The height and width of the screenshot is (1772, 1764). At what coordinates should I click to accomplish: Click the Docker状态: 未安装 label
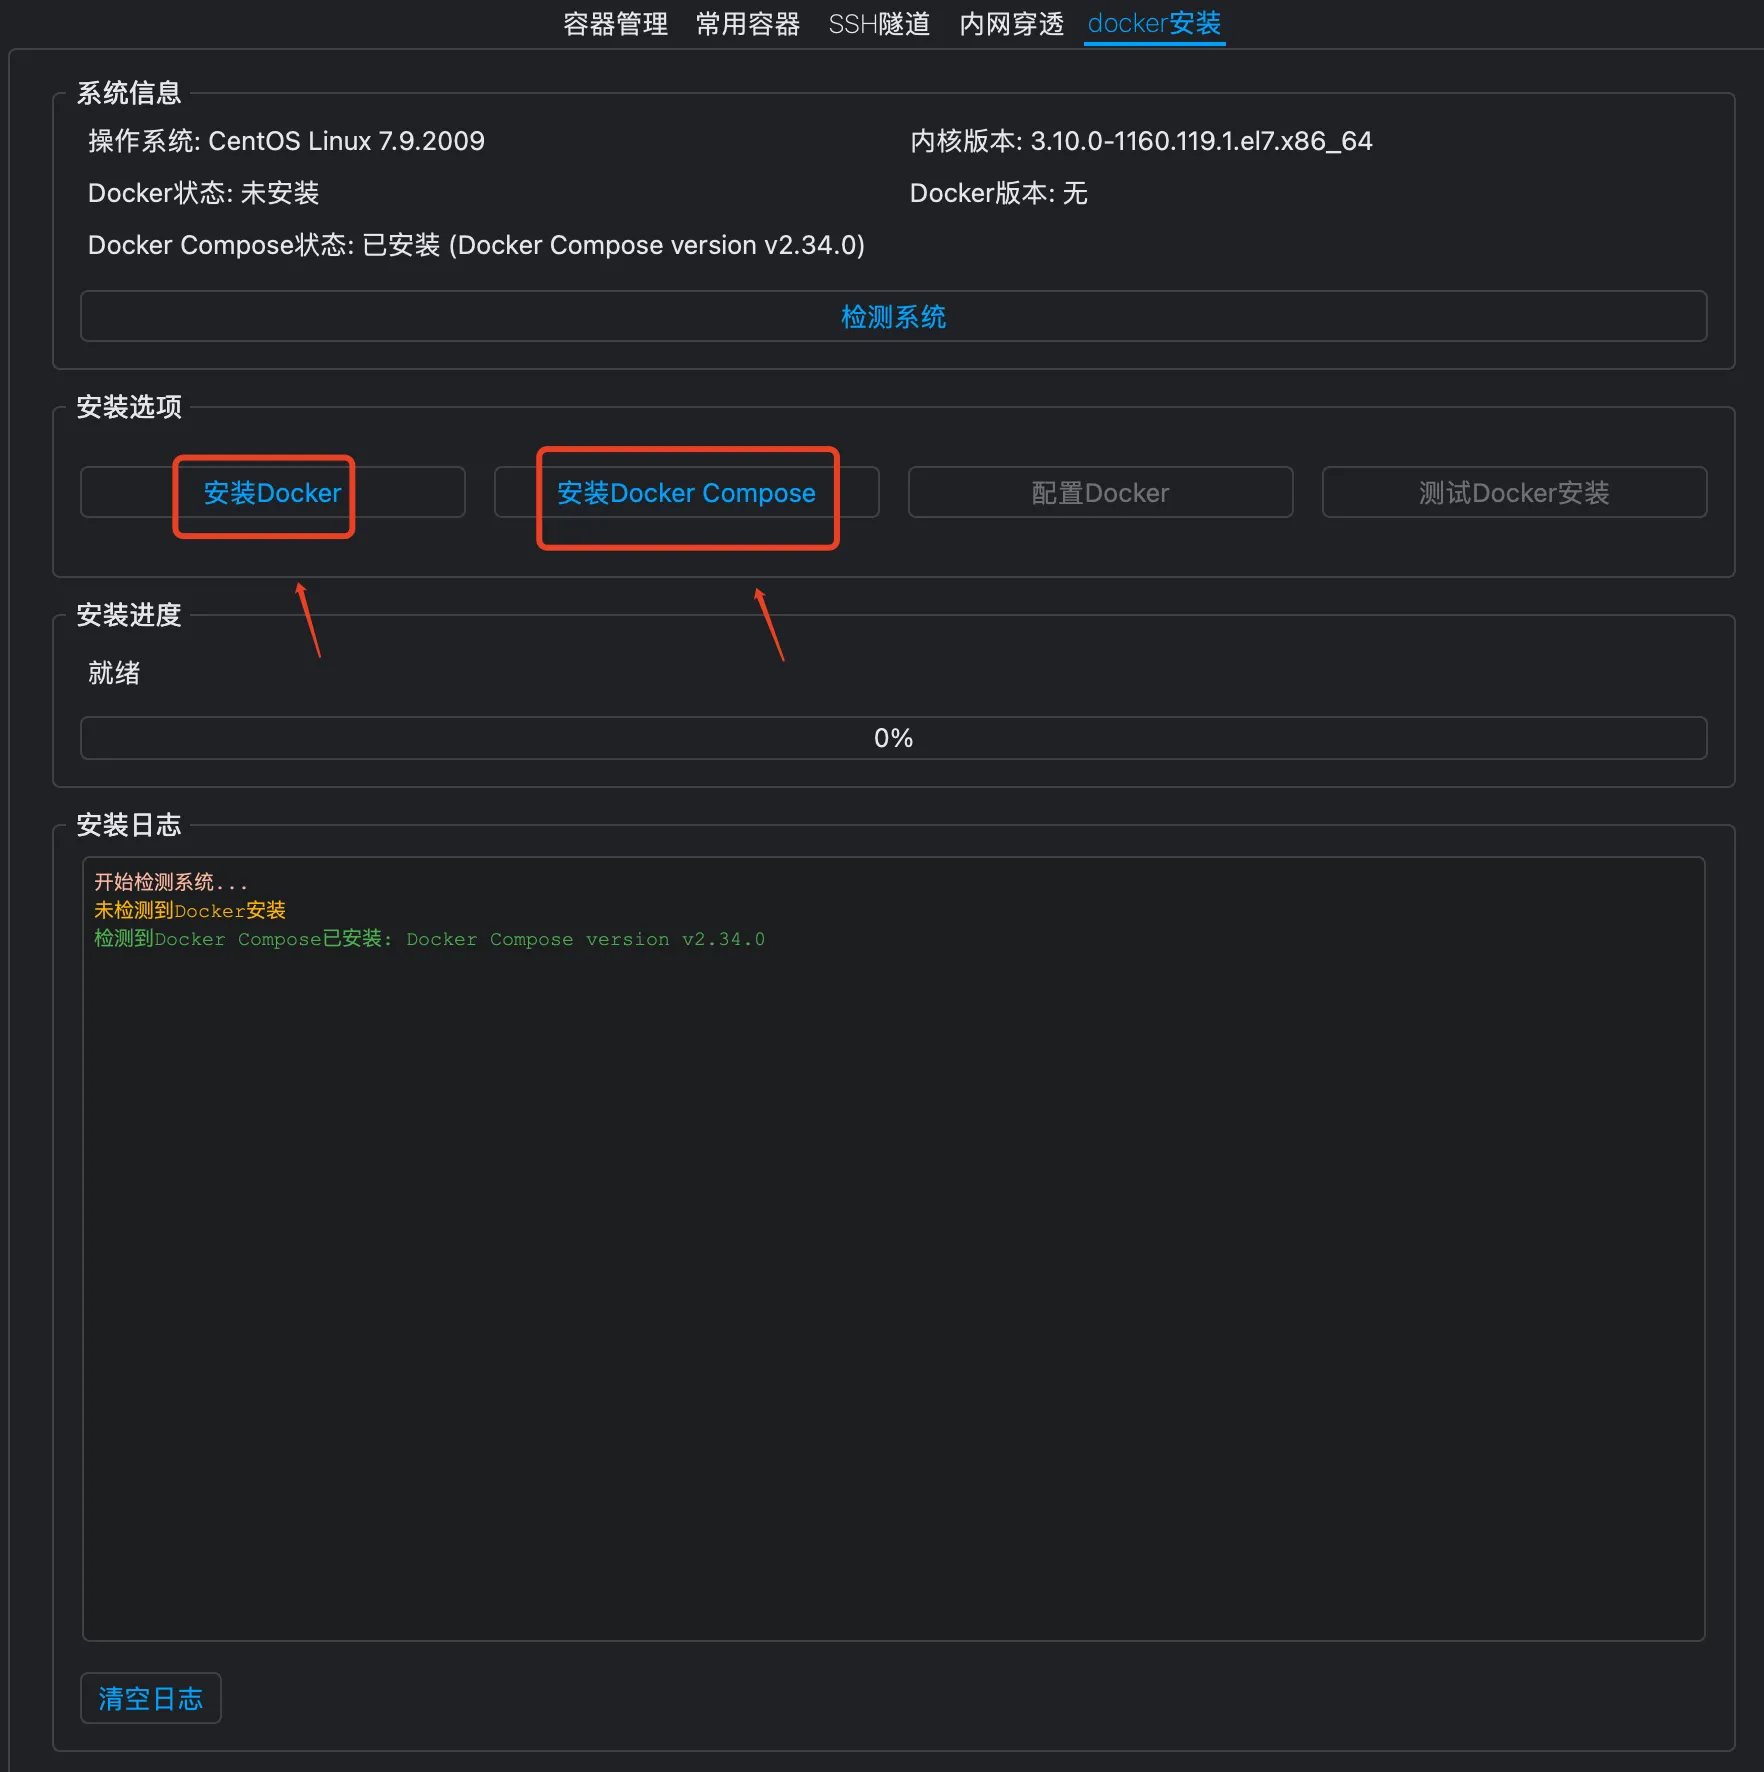[203, 193]
